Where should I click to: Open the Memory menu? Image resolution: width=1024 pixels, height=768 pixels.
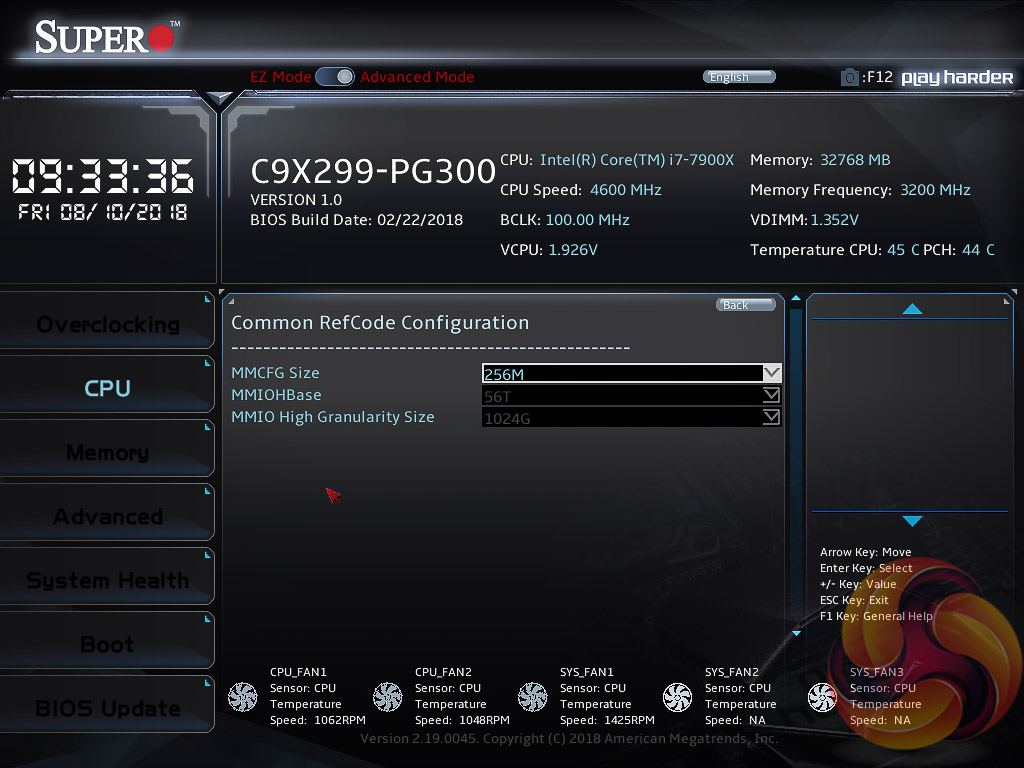(107, 451)
